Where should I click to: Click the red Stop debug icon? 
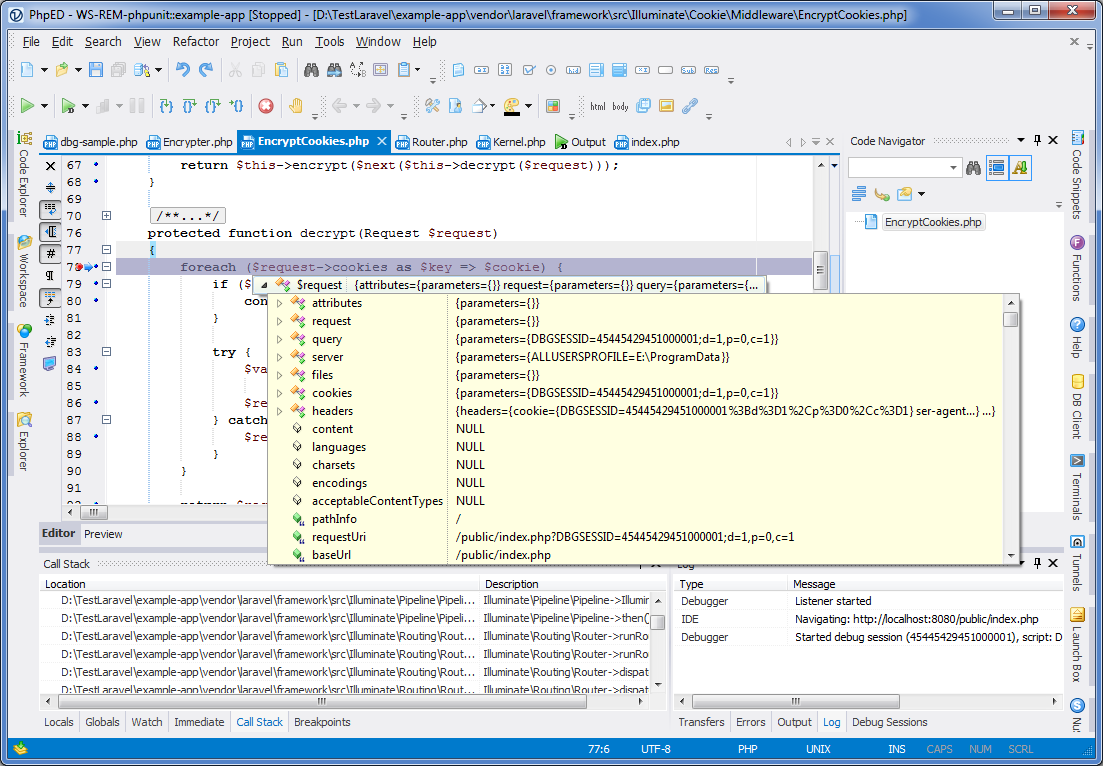click(x=266, y=106)
